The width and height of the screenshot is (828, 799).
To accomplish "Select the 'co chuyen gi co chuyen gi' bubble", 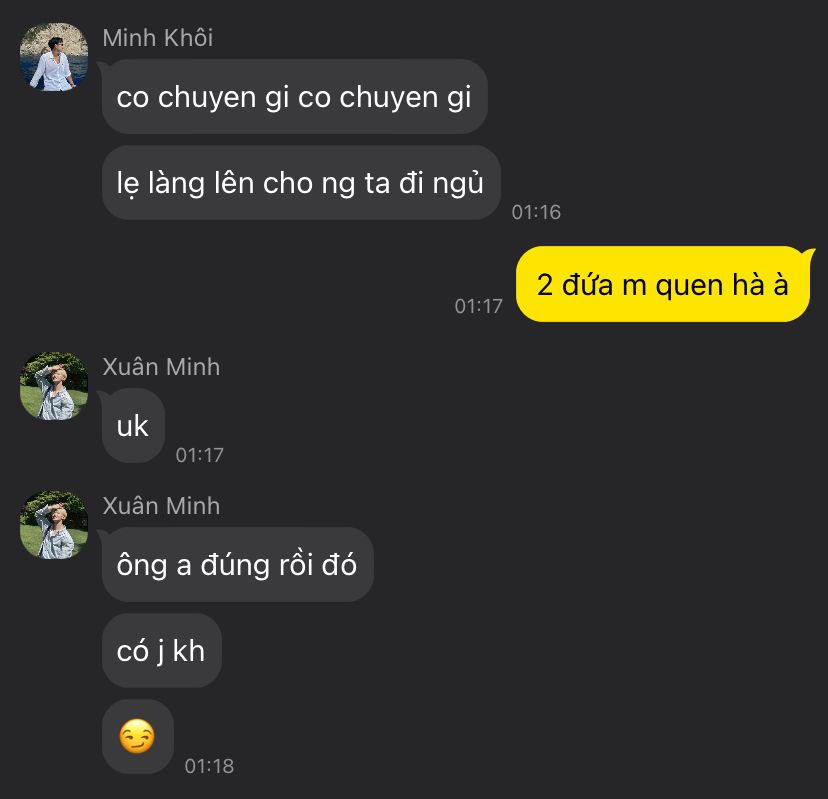I will point(294,96).
